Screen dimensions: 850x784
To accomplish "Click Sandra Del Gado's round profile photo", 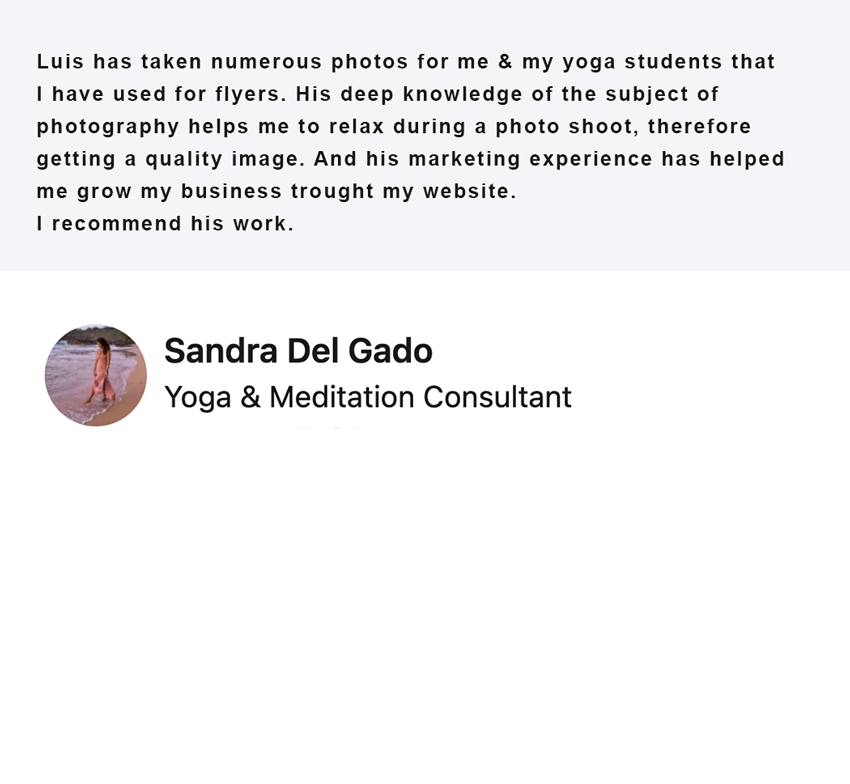I will (x=96, y=375).
